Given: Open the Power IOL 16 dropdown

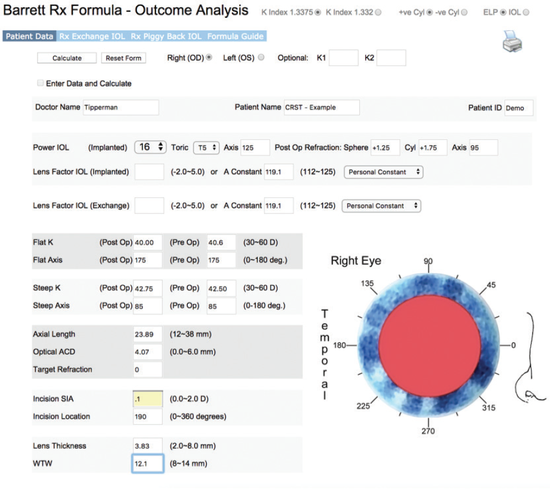Looking at the screenshot, I should tap(150, 147).
